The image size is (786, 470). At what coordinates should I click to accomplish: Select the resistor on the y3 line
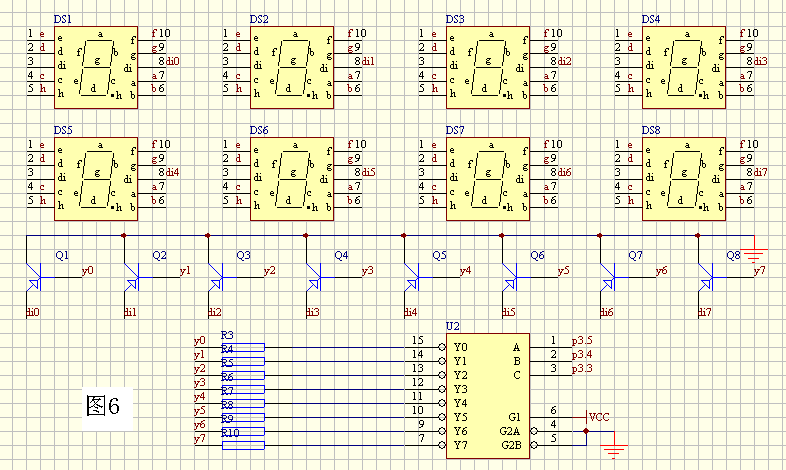243,389
